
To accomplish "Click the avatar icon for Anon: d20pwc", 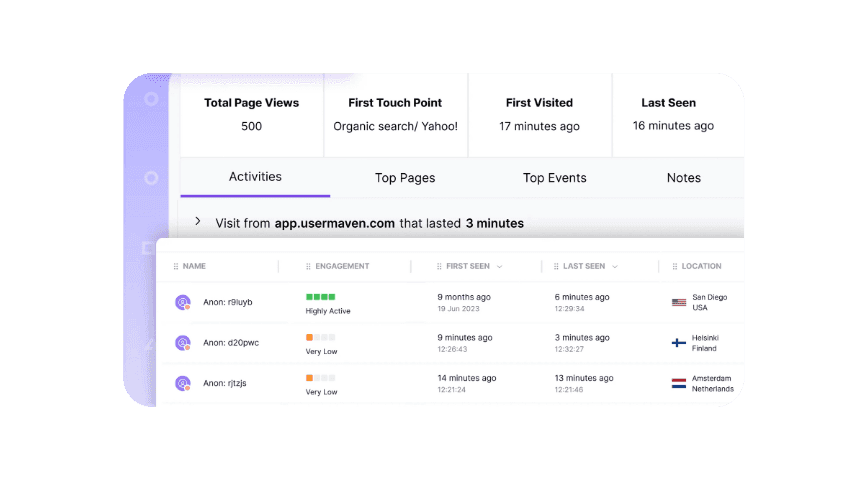I will [x=183, y=343].
